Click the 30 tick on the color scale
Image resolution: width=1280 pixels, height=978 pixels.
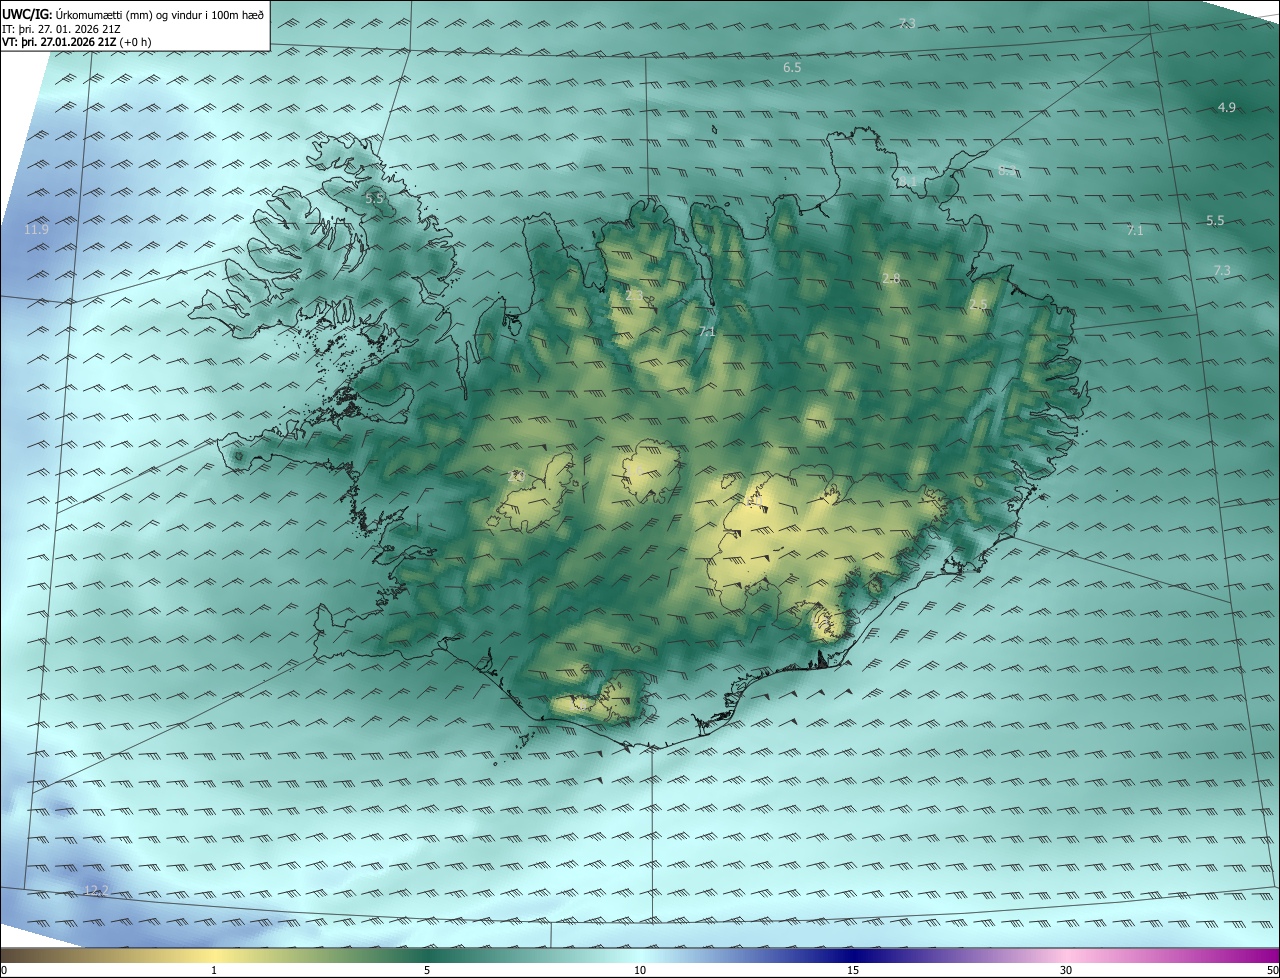click(1066, 970)
